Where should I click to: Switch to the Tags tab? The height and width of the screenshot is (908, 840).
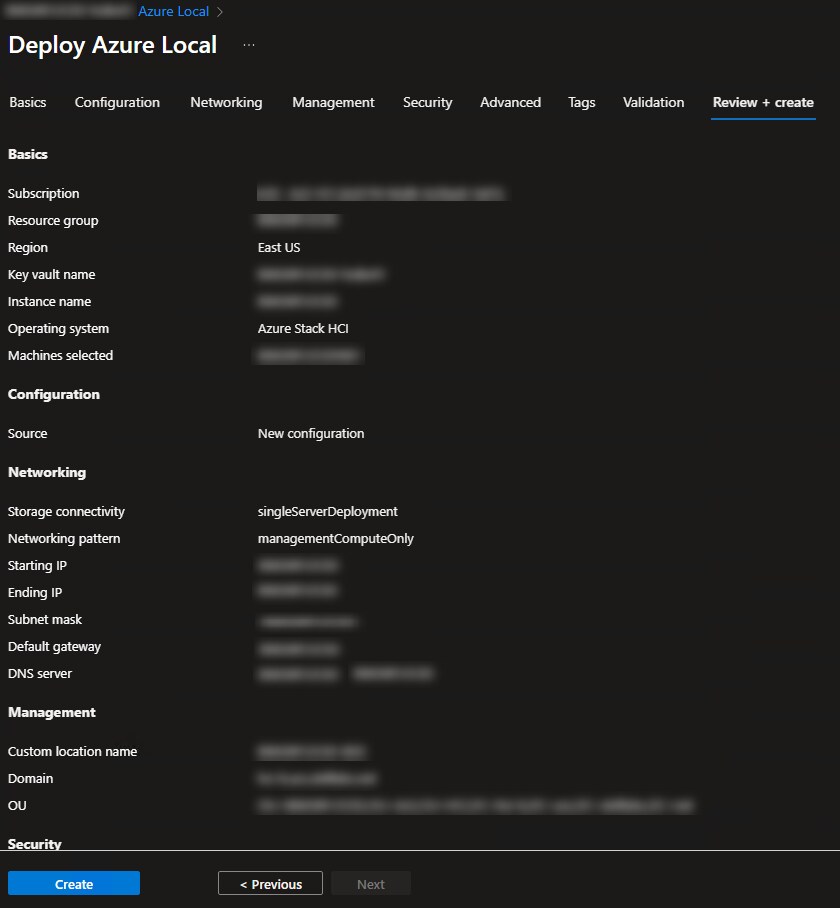pyautogui.click(x=581, y=102)
